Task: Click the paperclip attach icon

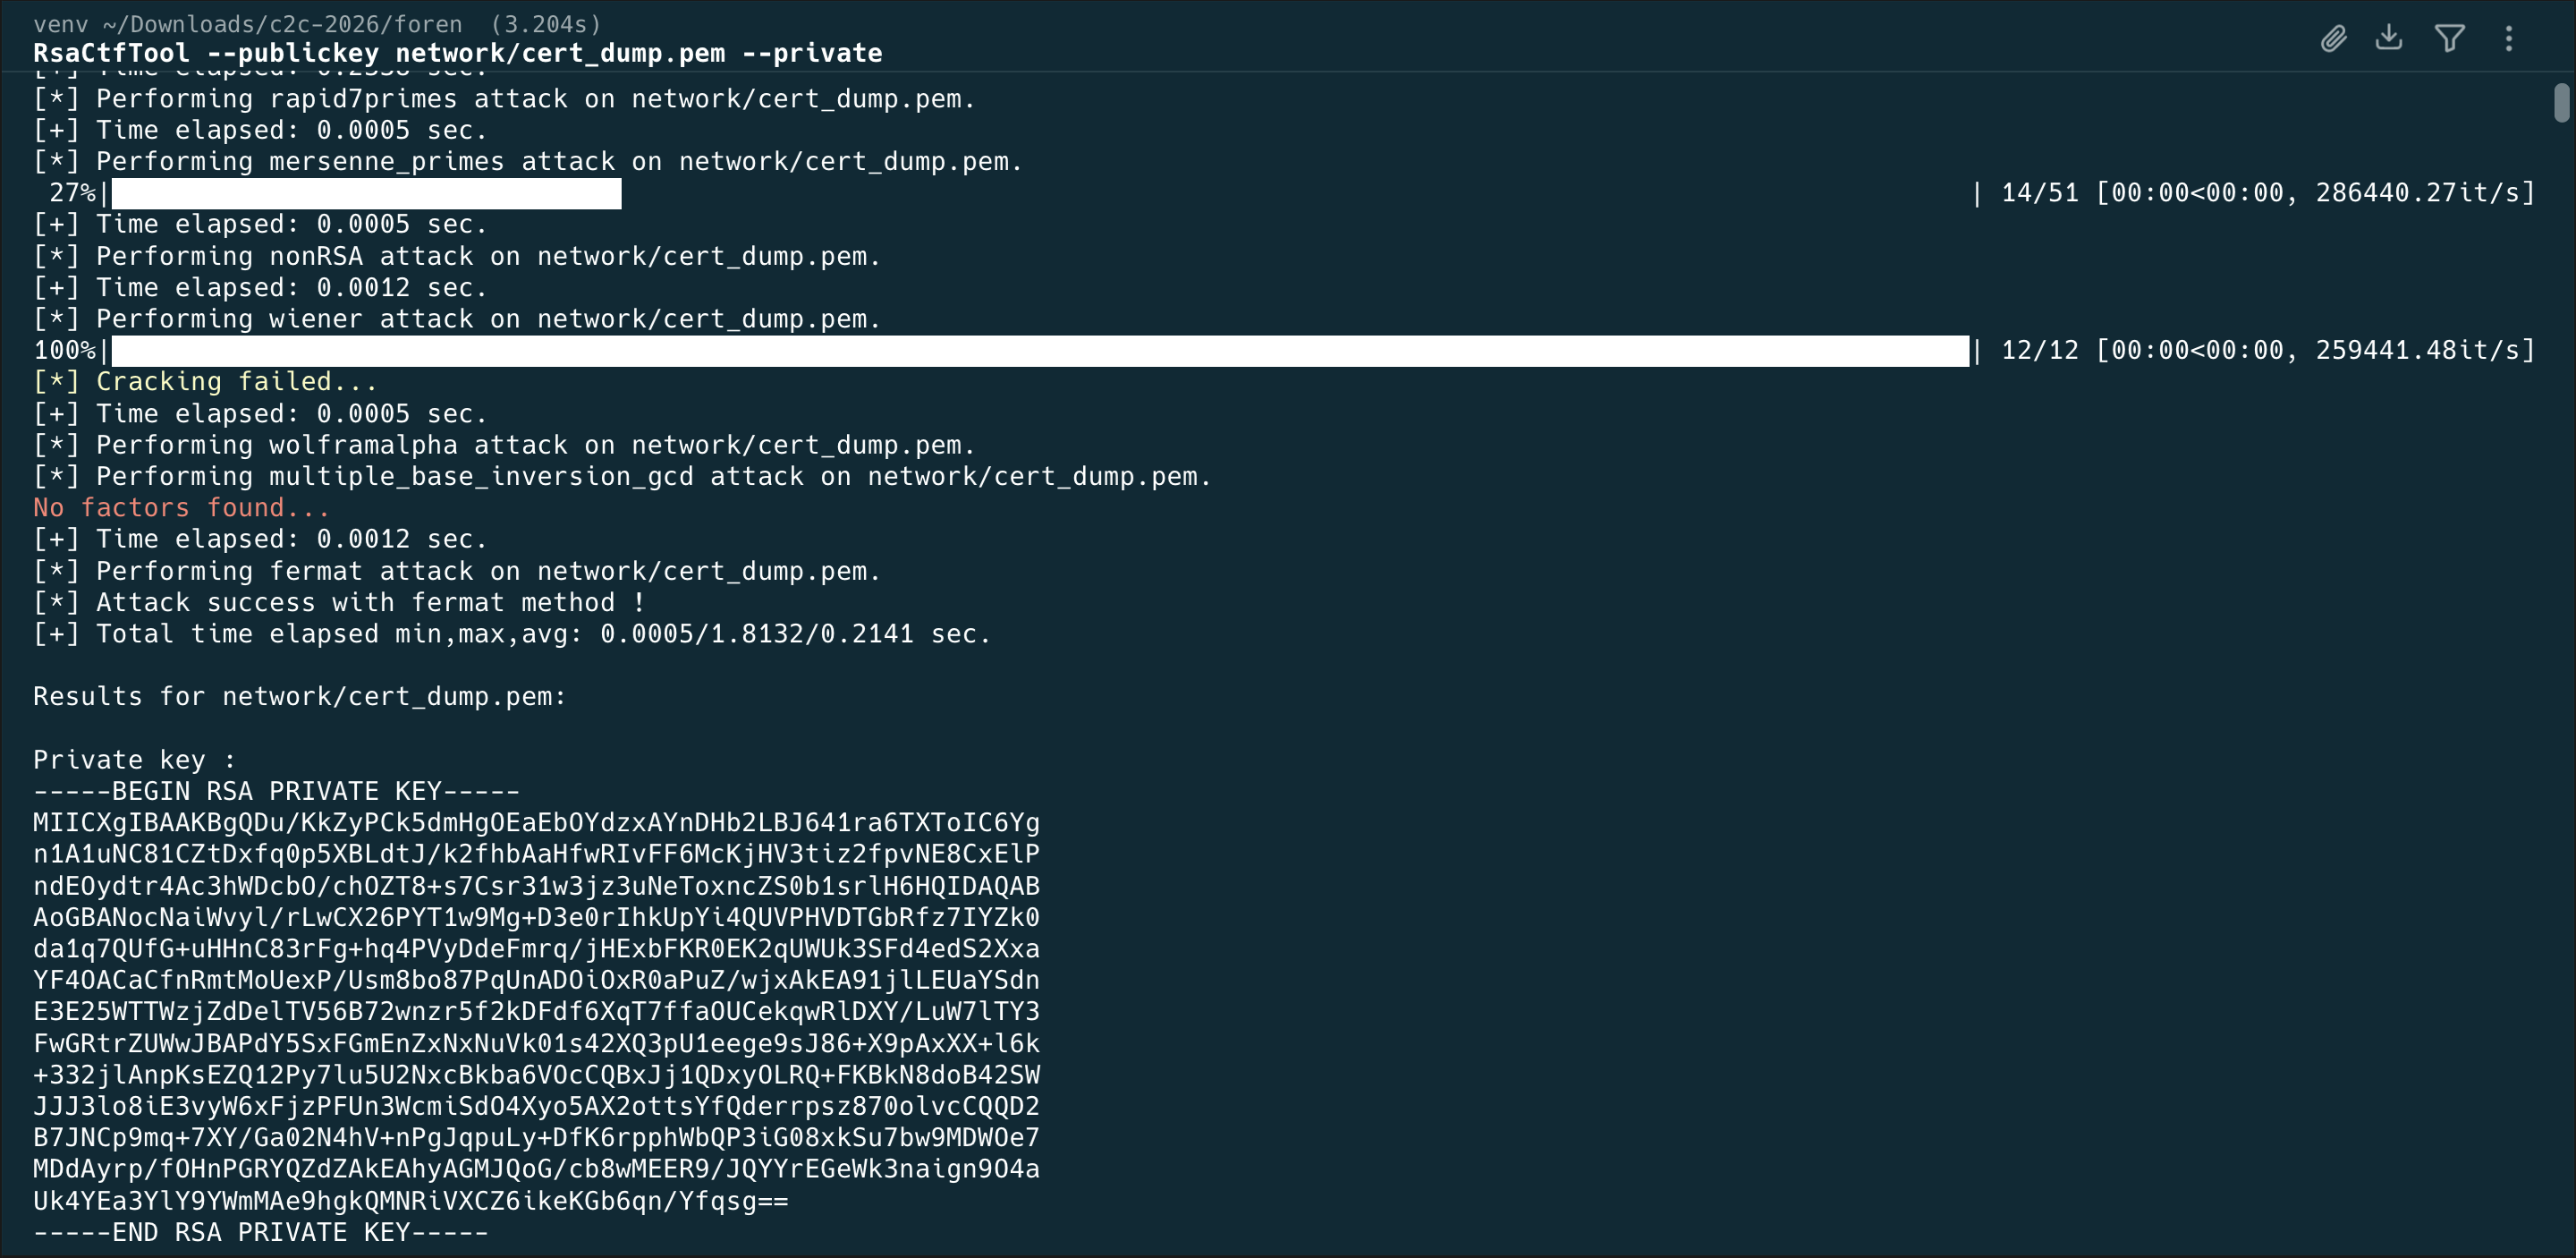Action: pyautogui.click(x=2333, y=39)
